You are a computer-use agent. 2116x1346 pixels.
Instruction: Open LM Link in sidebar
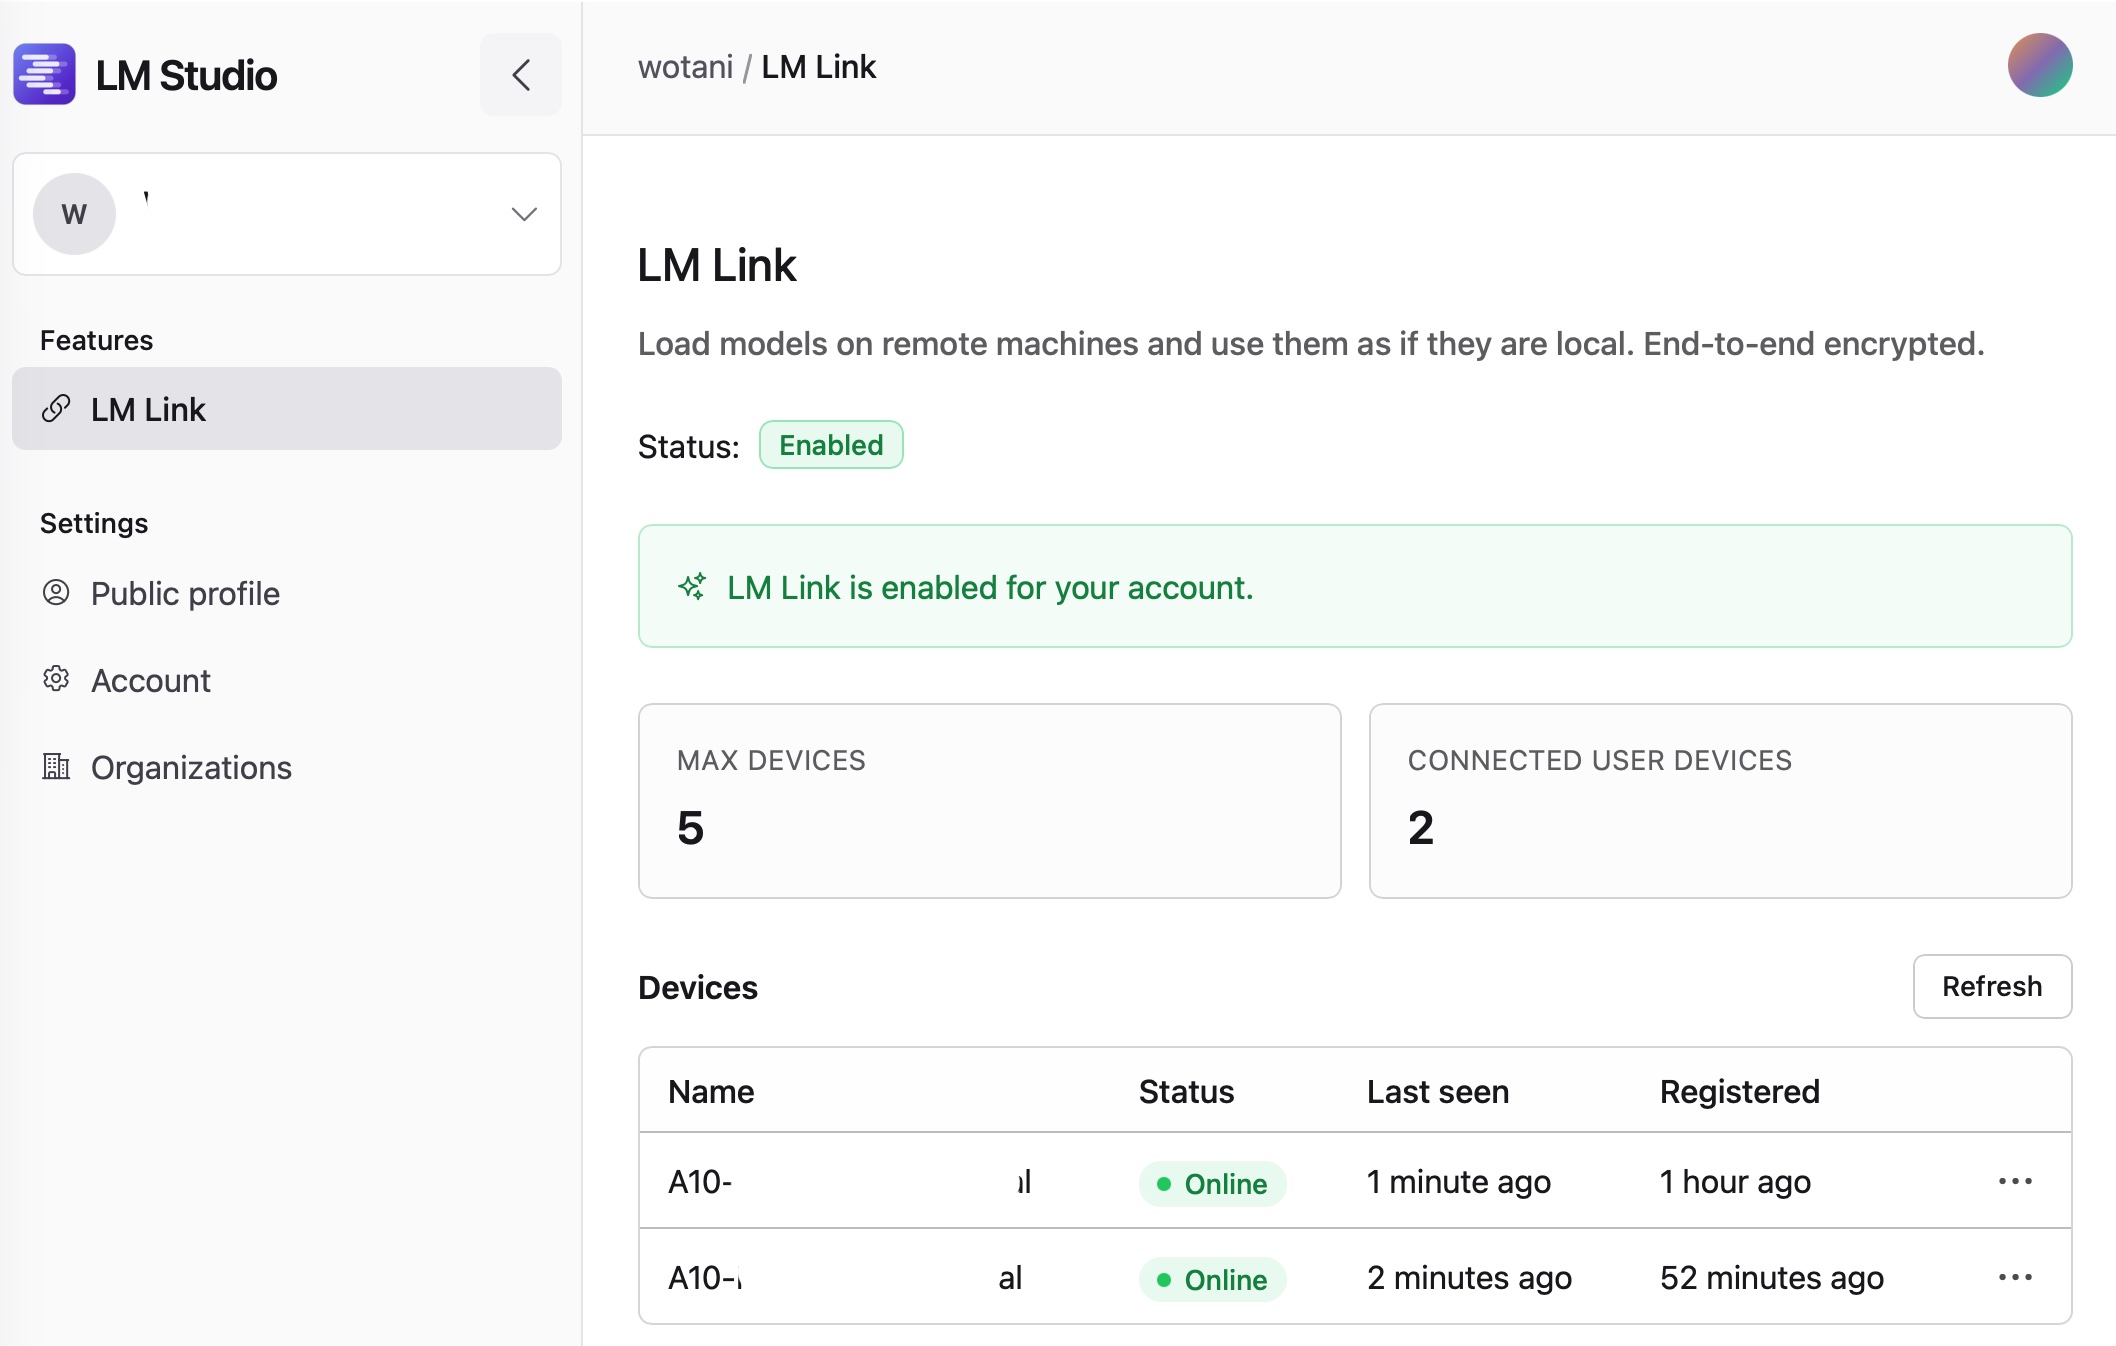148,409
